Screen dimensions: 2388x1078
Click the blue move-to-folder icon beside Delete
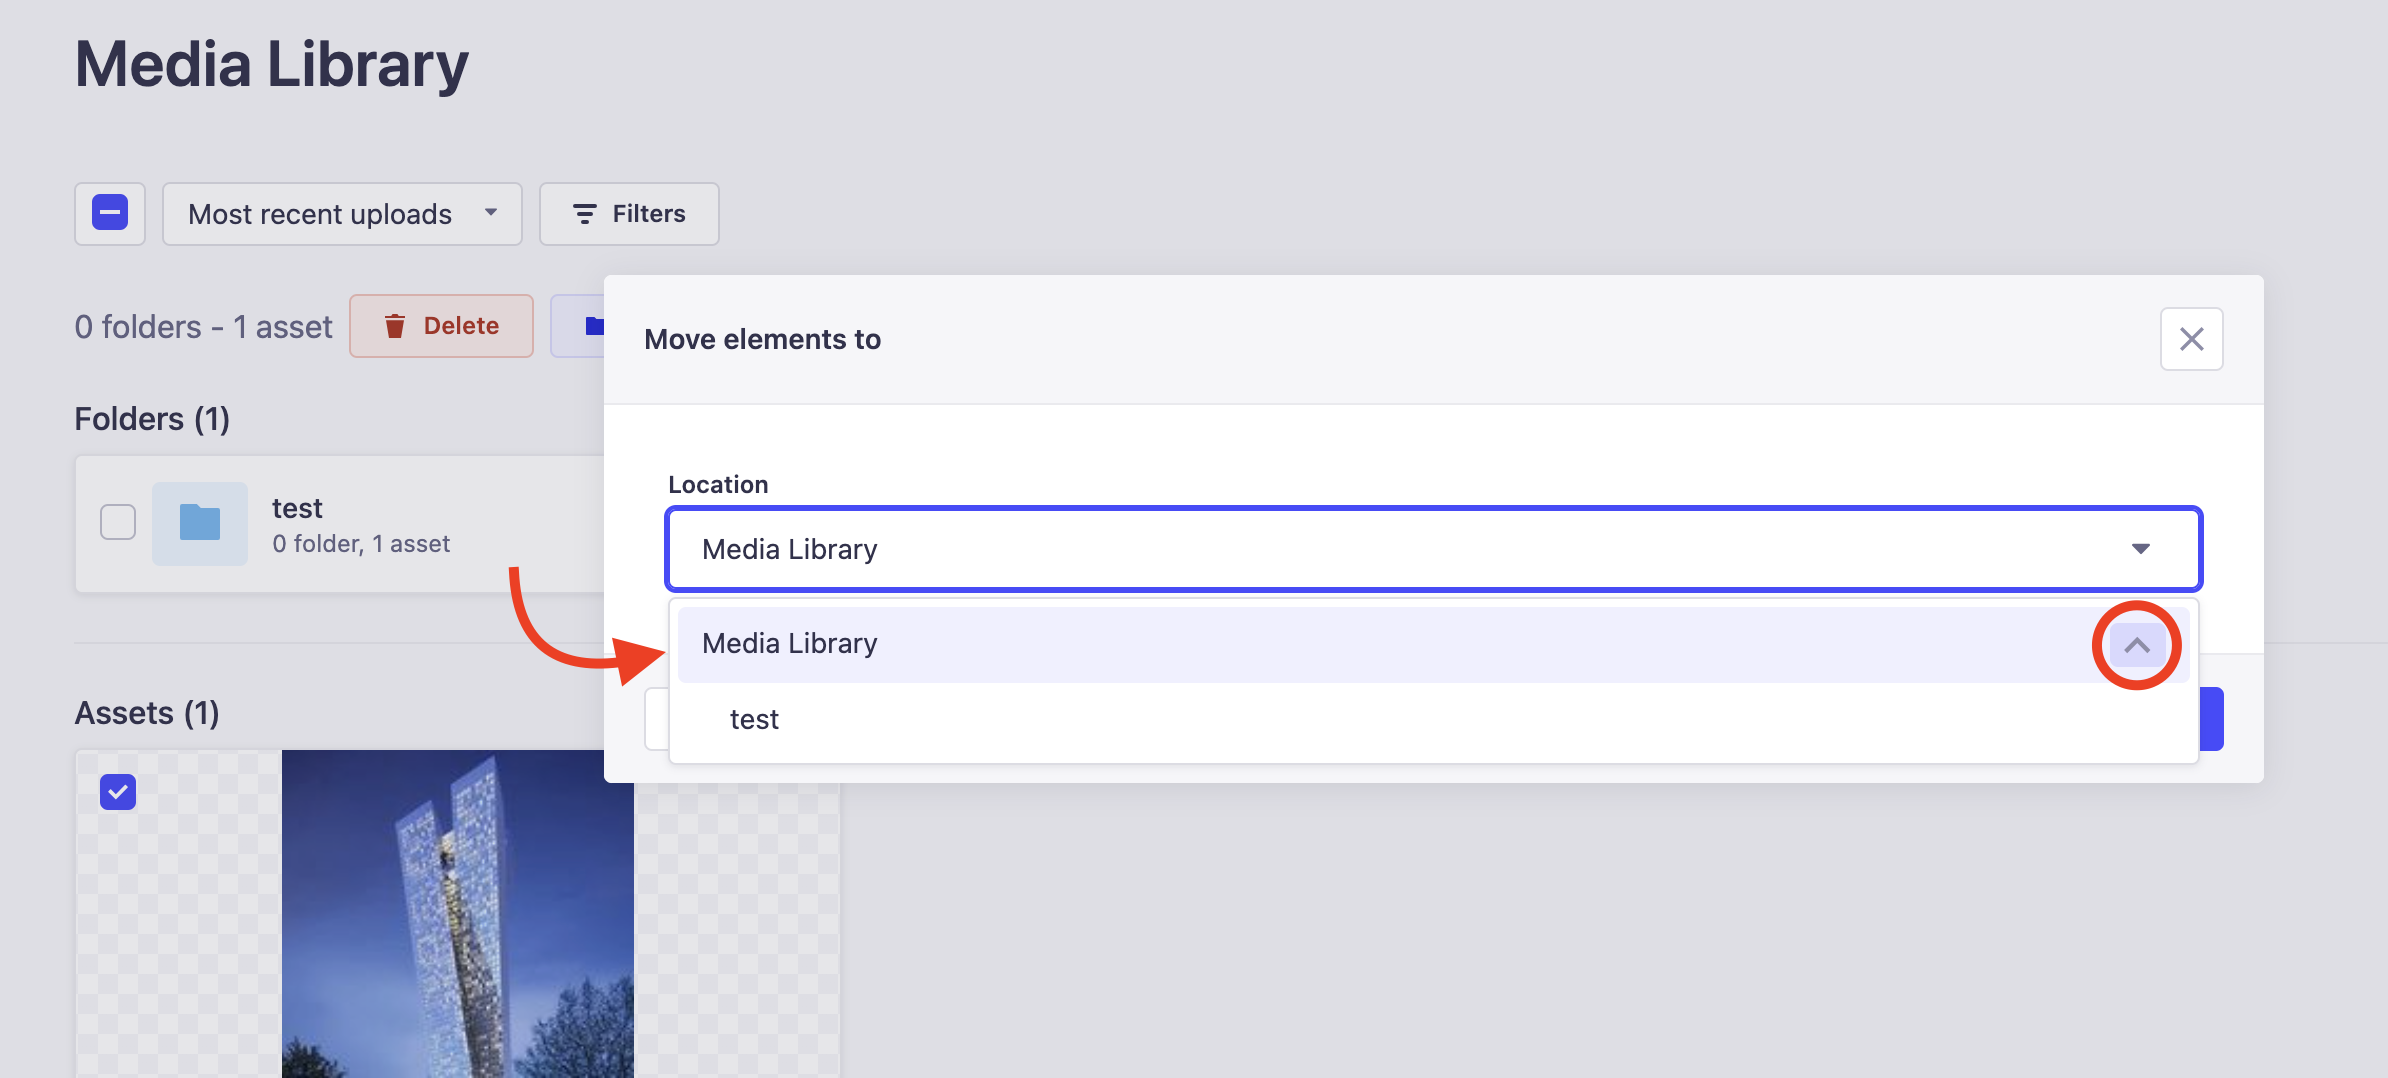click(593, 325)
